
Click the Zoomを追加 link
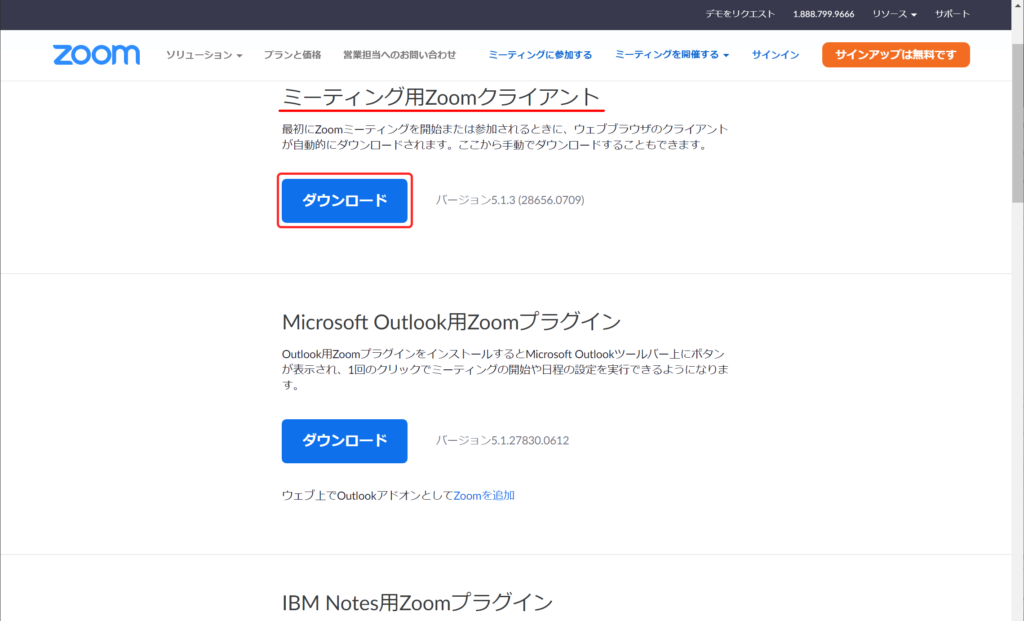click(x=484, y=496)
